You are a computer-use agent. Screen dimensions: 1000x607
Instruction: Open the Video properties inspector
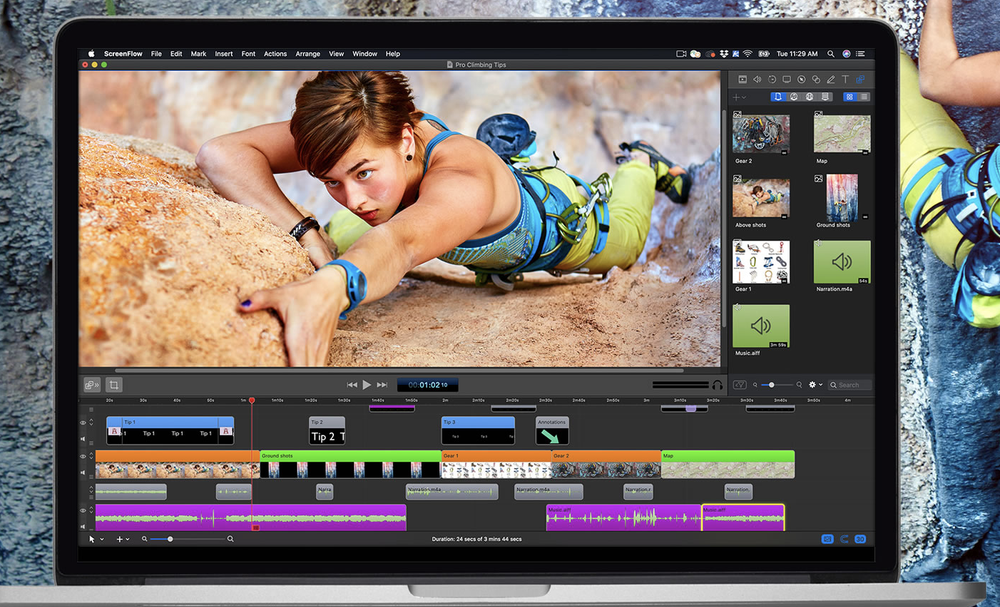pyautogui.click(x=743, y=79)
